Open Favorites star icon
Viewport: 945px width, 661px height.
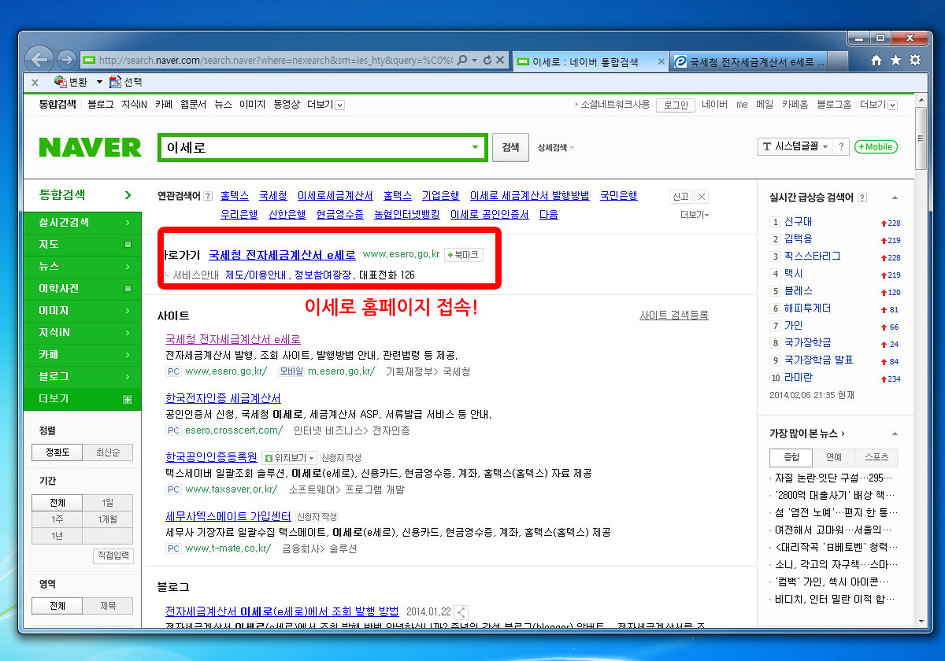[x=896, y=60]
